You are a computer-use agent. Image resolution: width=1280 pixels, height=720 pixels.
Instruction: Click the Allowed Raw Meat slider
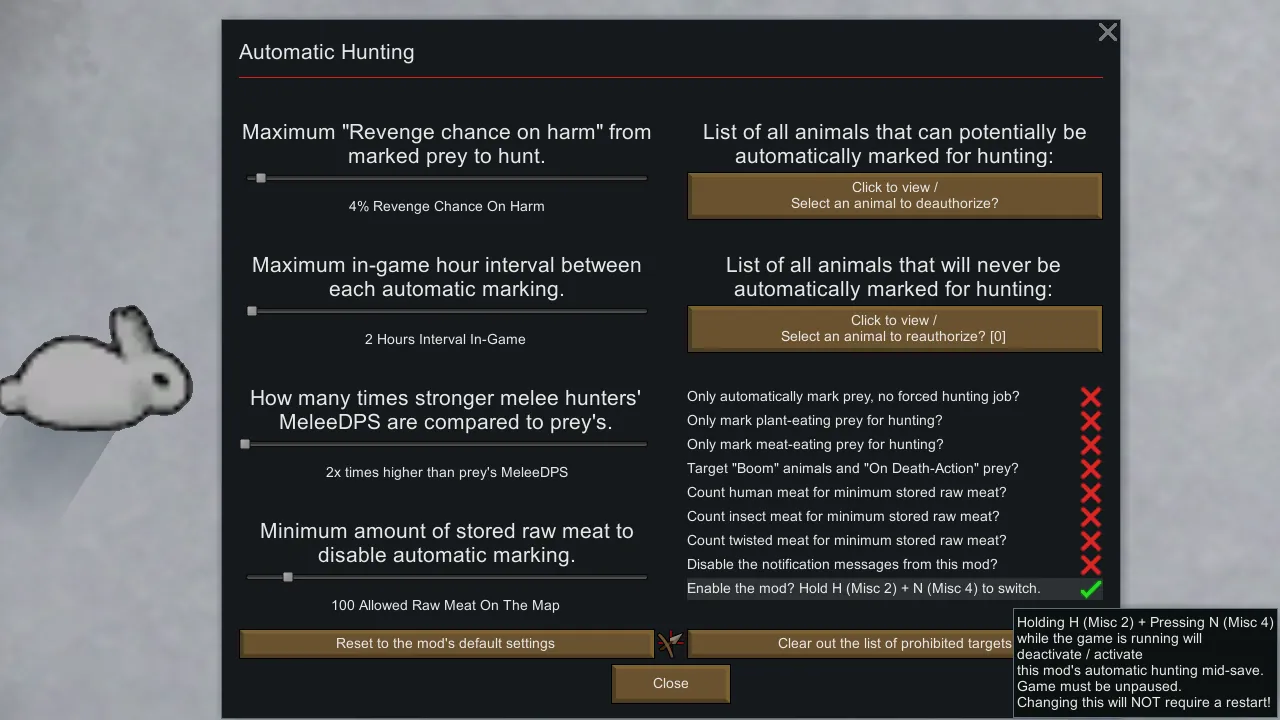[288, 577]
